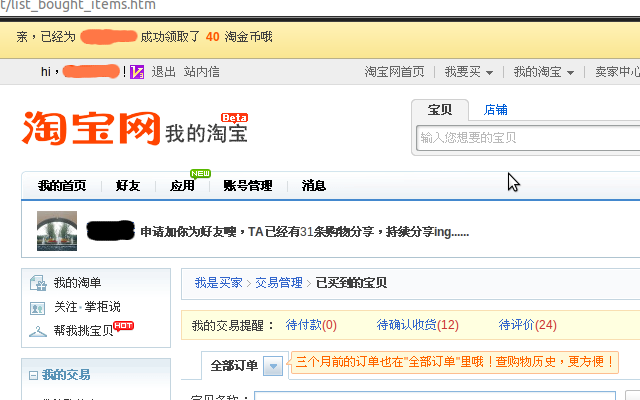Screen dimensions: 640x400
Task: Open the 好友 navigation tab
Action: tap(128, 186)
